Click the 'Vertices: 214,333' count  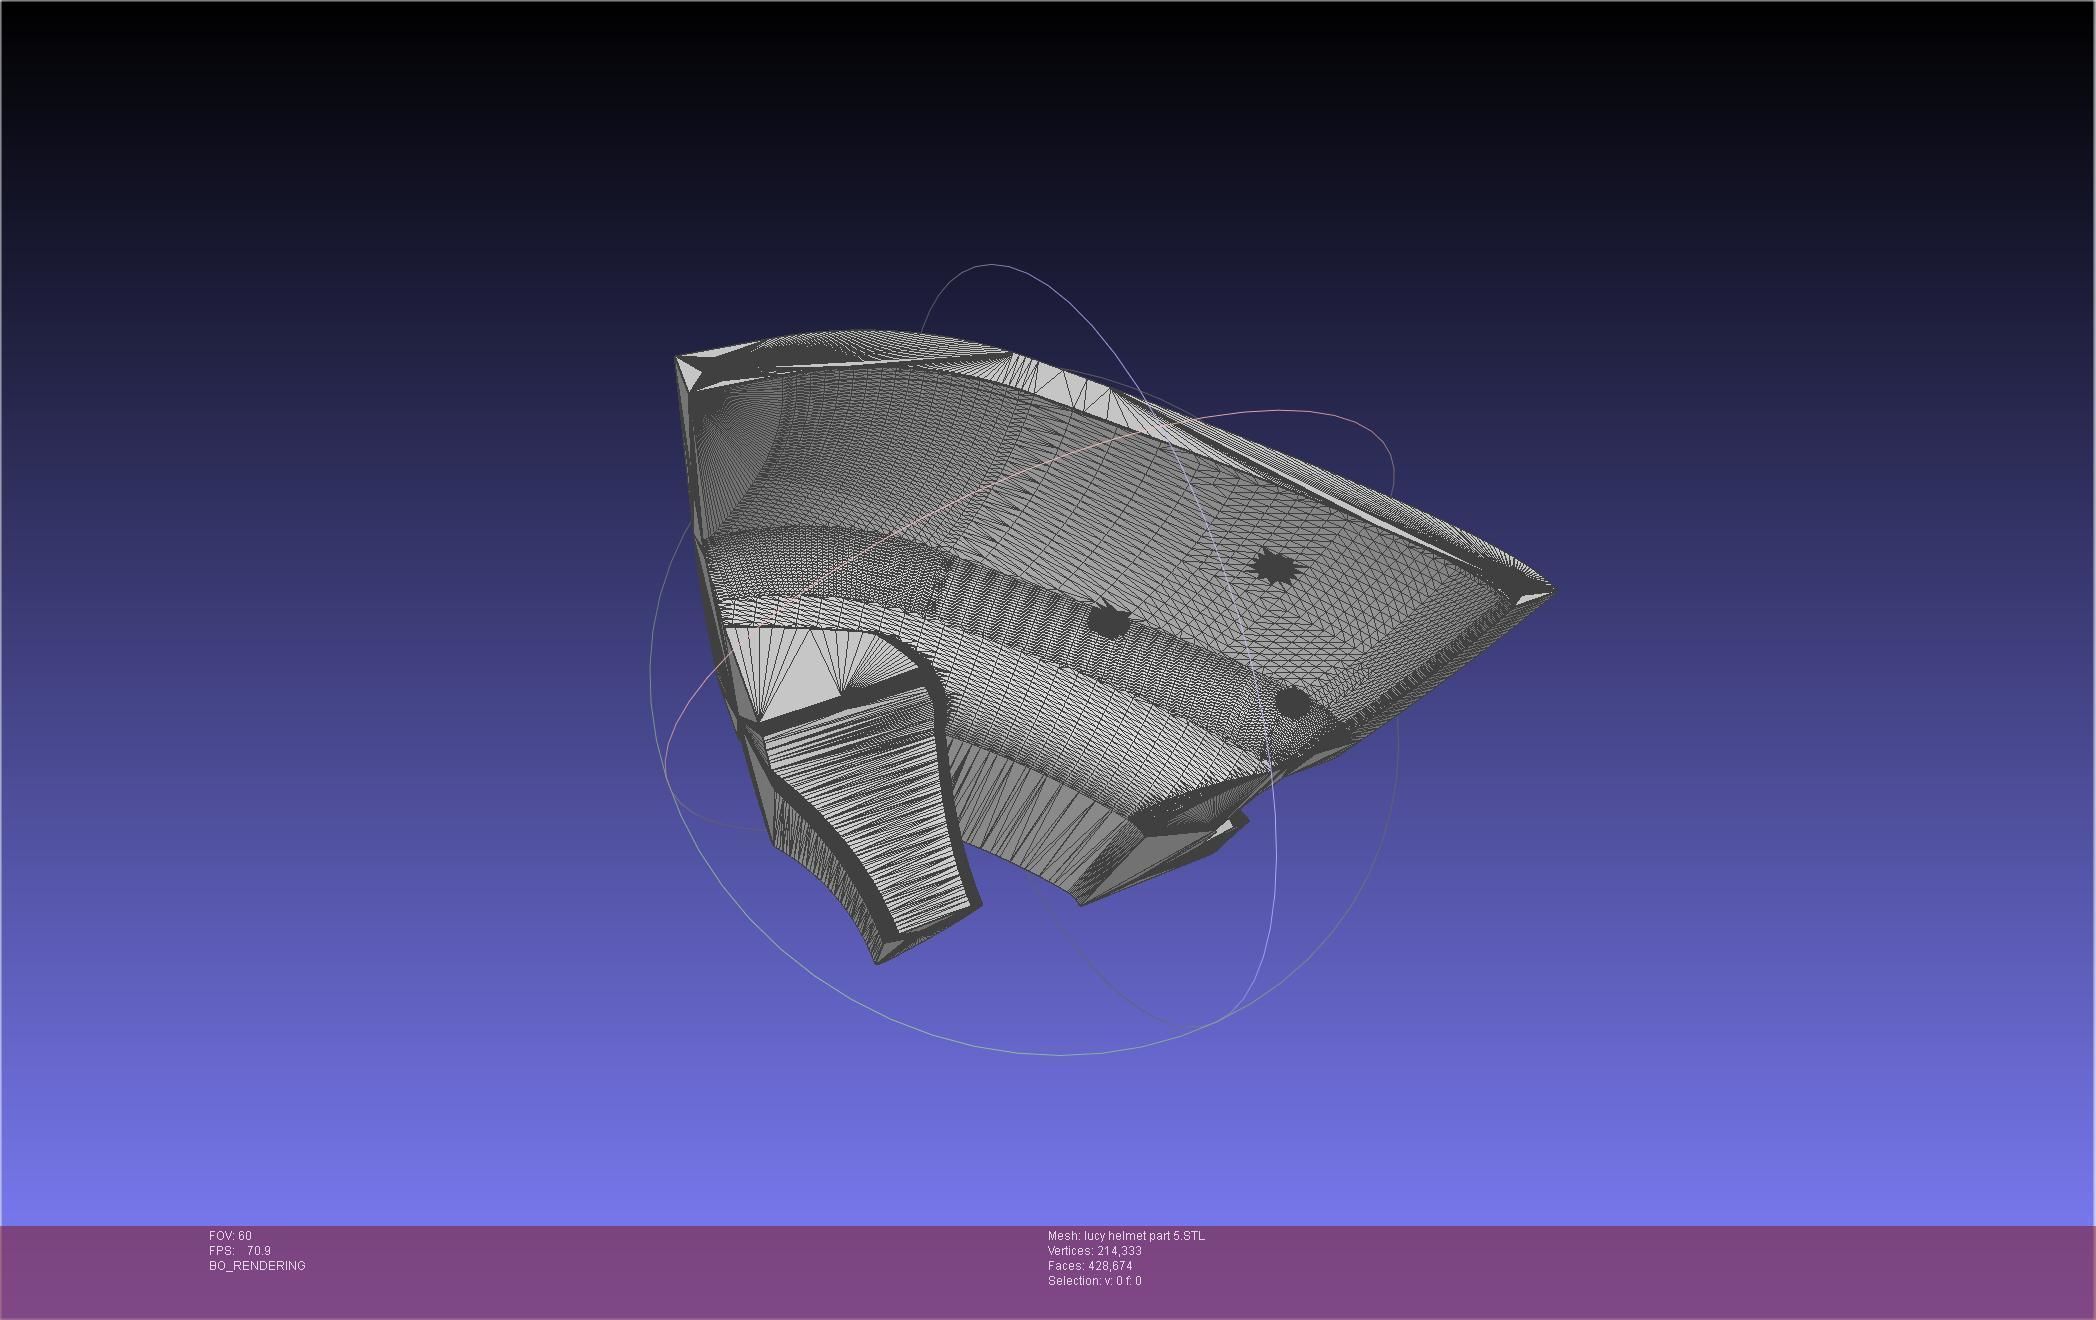[1095, 1251]
